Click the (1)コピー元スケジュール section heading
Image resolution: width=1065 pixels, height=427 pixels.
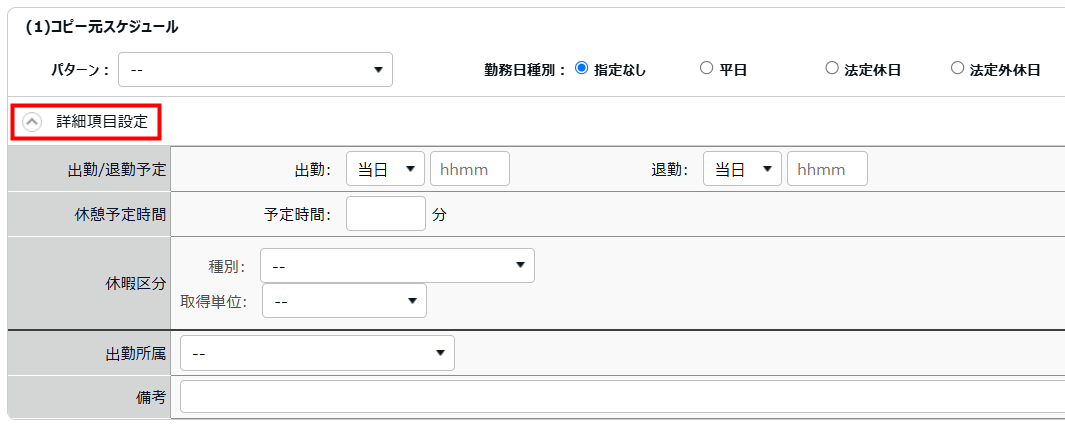101,27
